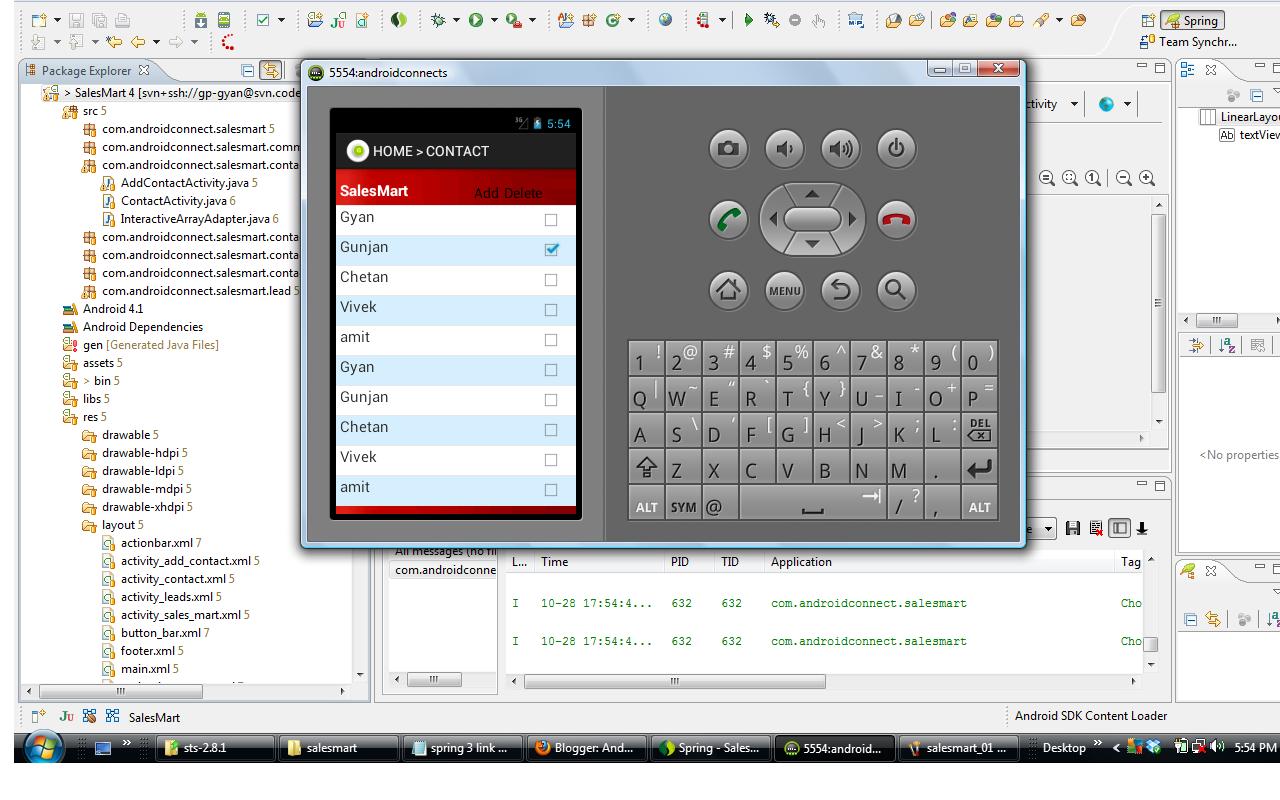
Task: Click the emulator back button
Action: (840, 290)
